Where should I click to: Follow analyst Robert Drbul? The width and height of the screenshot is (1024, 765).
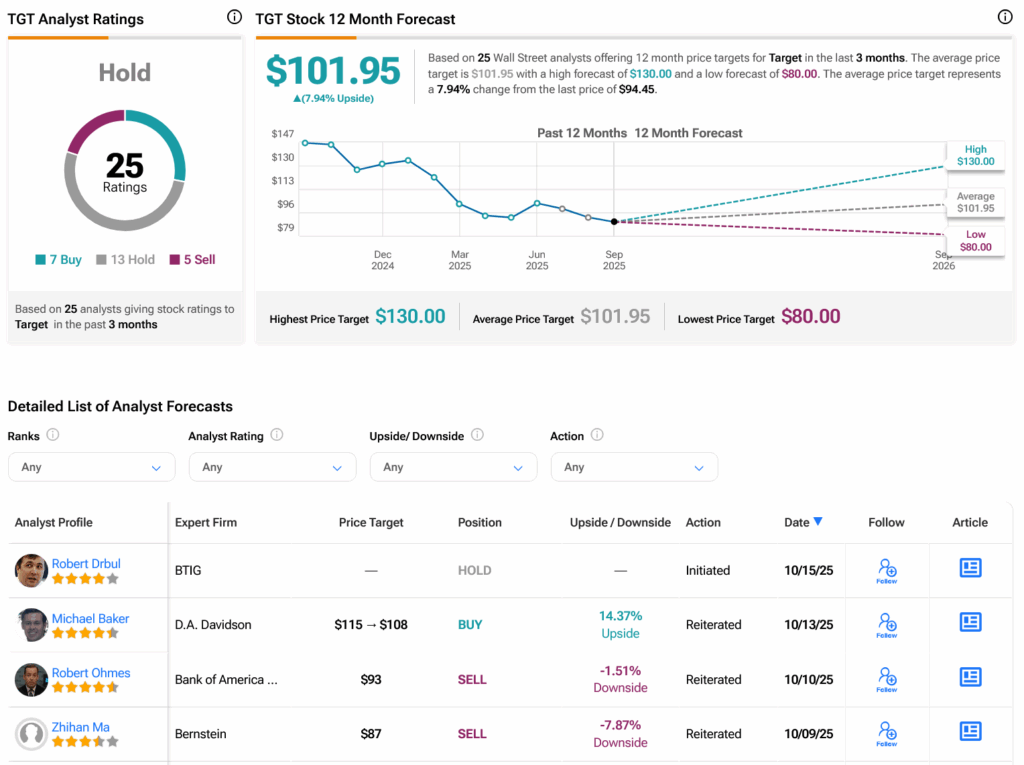click(x=887, y=570)
